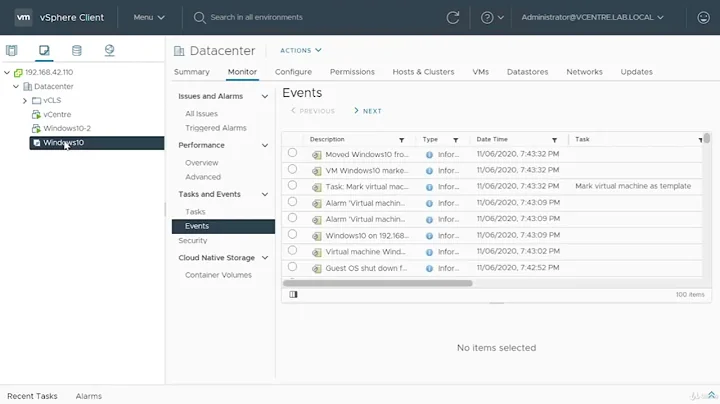The image size is (720, 404).
Task: Open the Storage inventory view icon
Action: pyautogui.click(x=77, y=50)
